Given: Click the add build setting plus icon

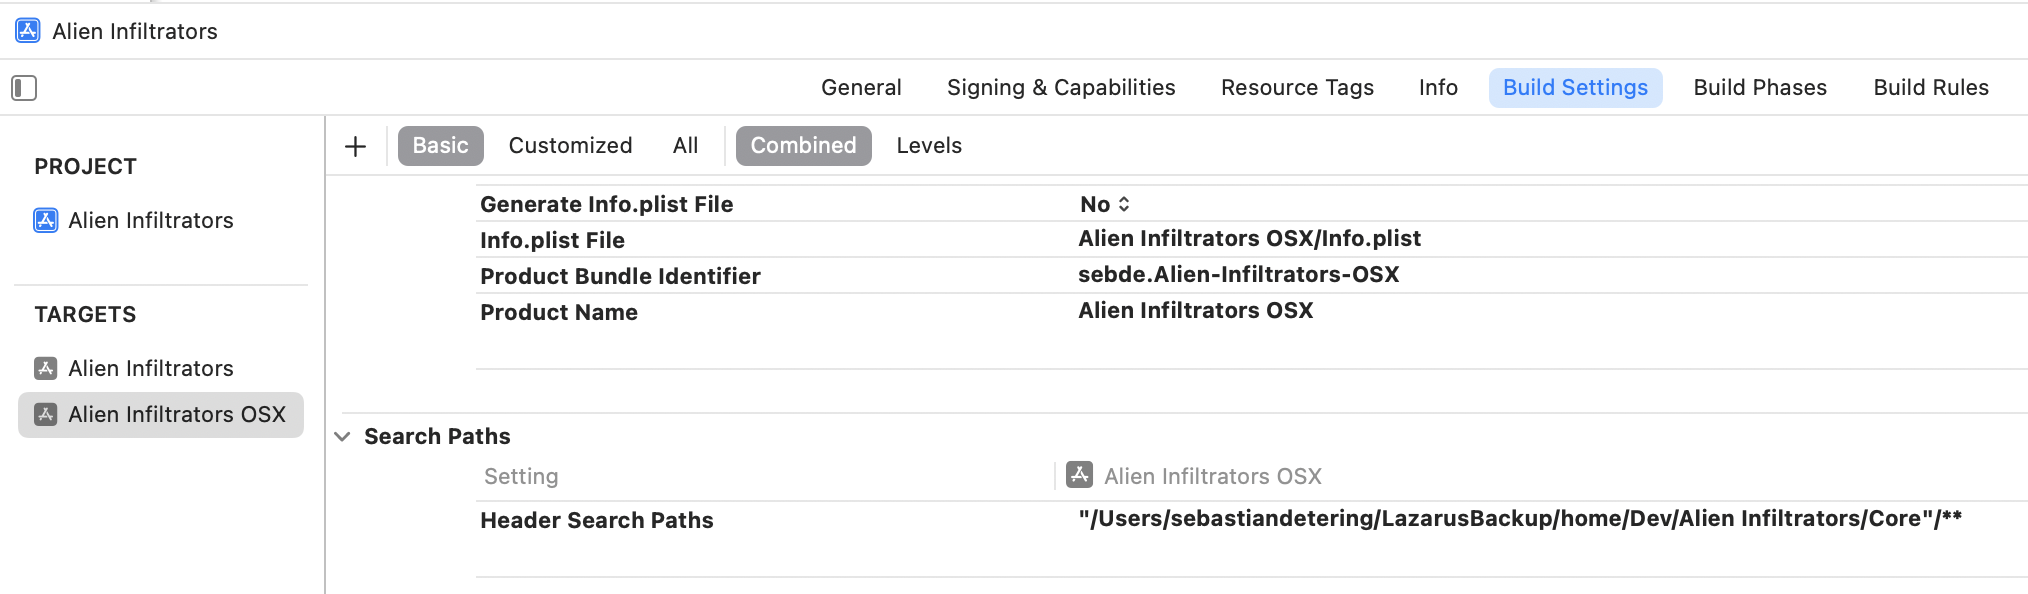Looking at the screenshot, I should tap(355, 146).
